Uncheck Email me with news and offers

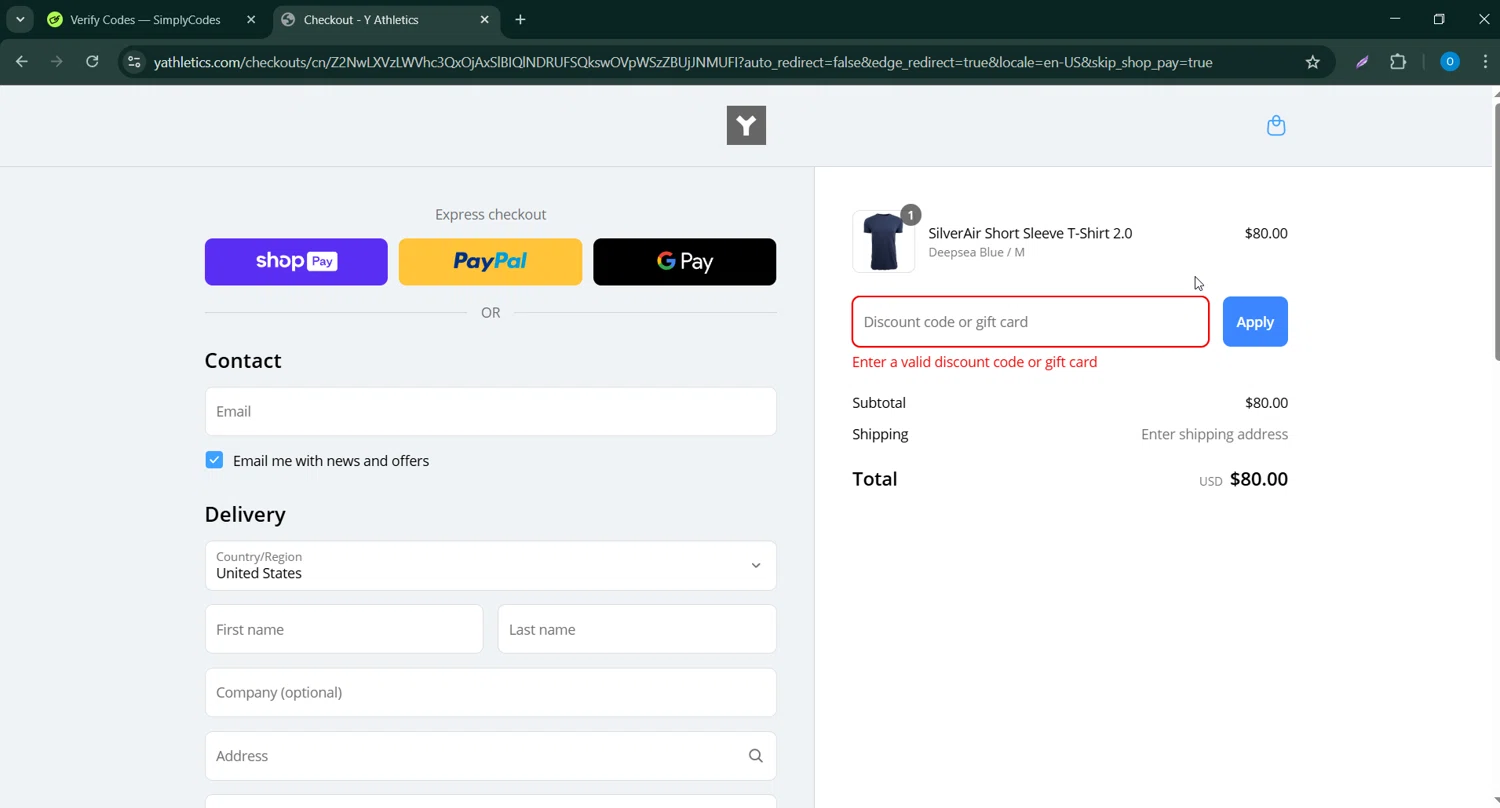[x=214, y=460]
